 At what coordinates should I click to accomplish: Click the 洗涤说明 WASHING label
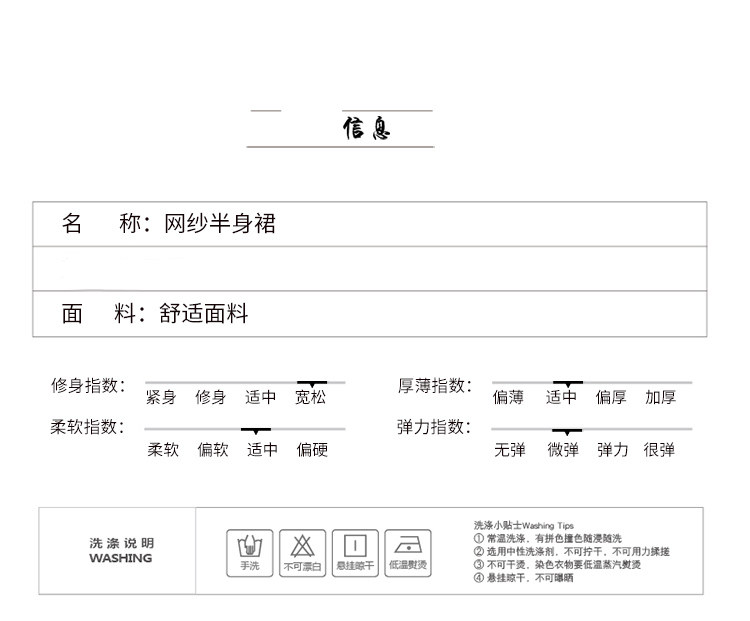121,551
